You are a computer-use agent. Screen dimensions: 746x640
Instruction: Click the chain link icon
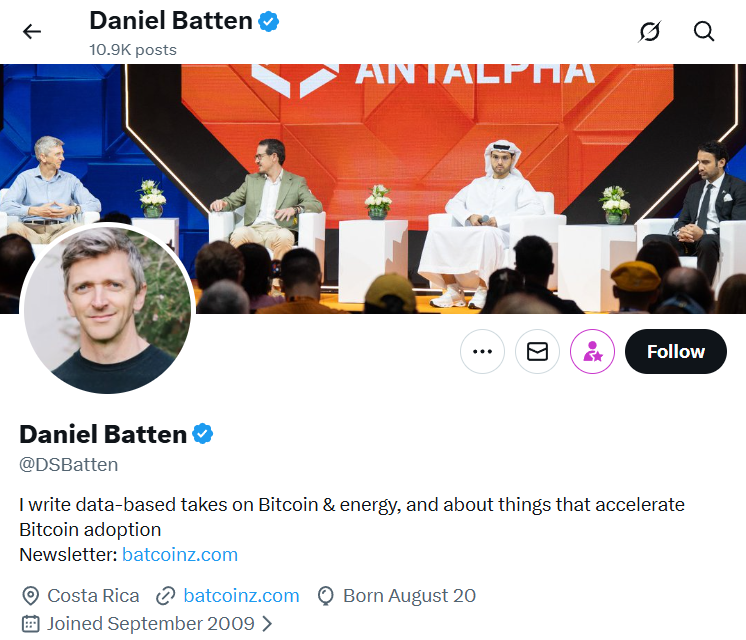coord(166,596)
